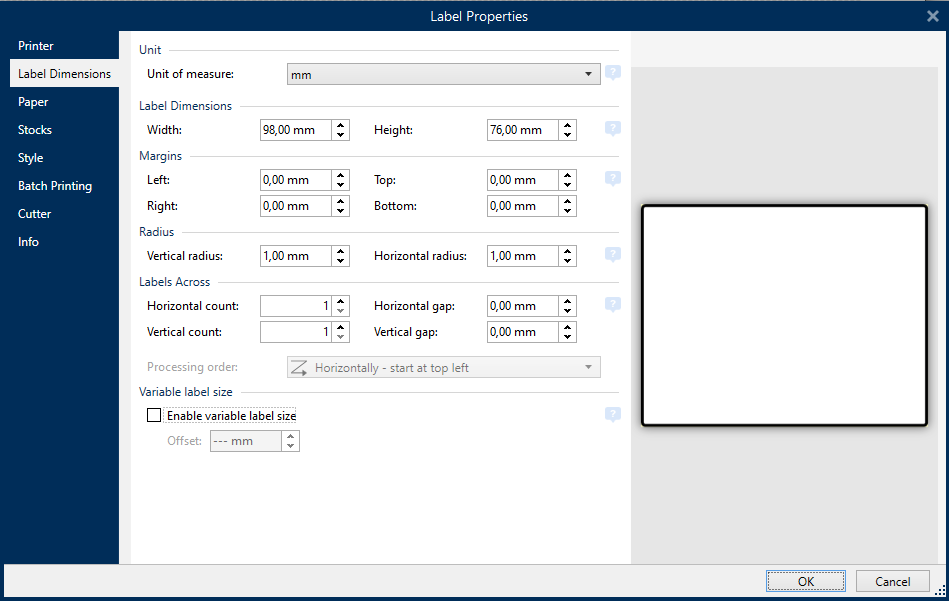Click the help icon for Labels Across section

coord(612,305)
